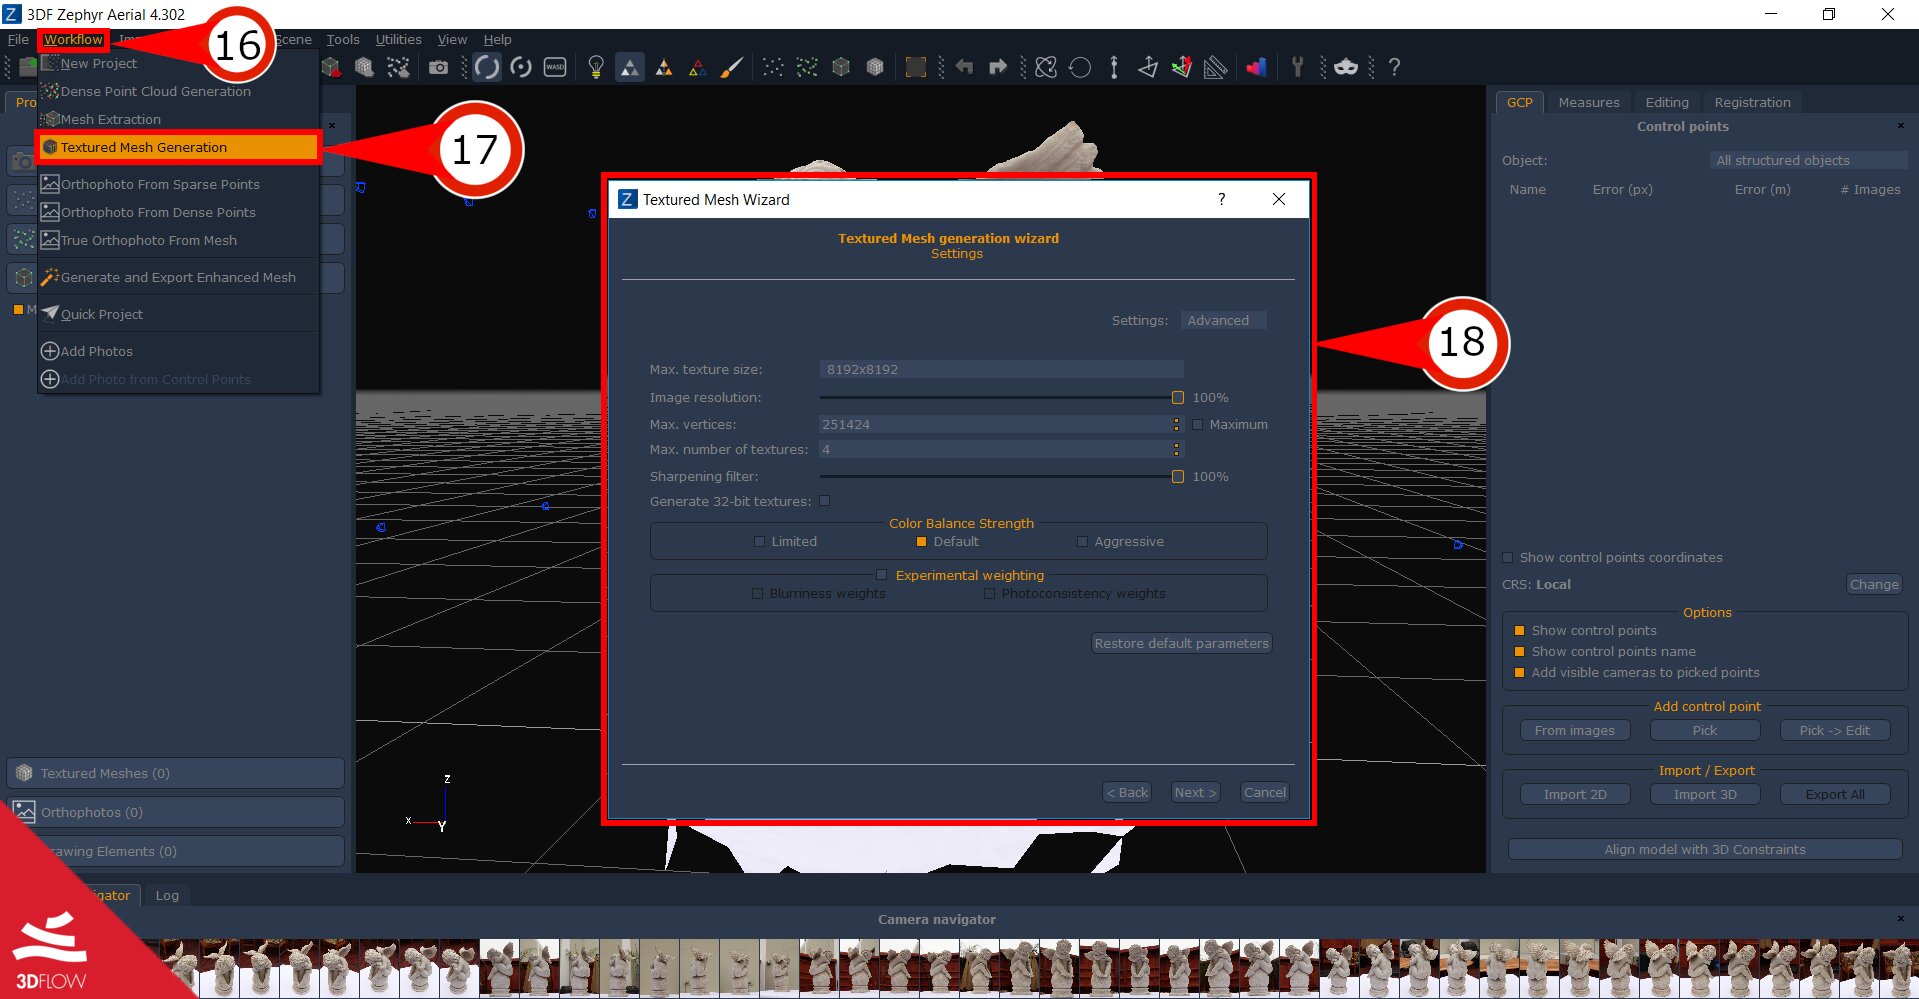This screenshot has height=999, width=1919.
Task: Open the Log tab
Action: pos(167,895)
